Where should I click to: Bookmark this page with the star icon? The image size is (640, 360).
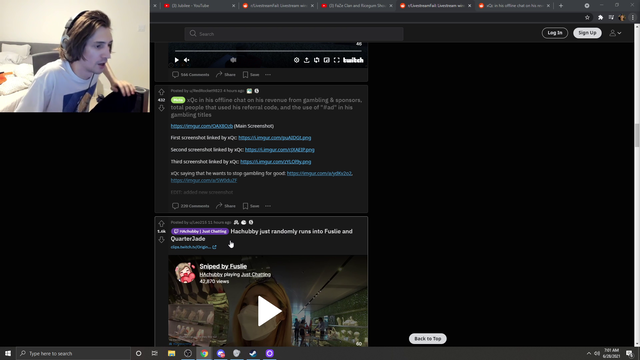coord(587,18)
